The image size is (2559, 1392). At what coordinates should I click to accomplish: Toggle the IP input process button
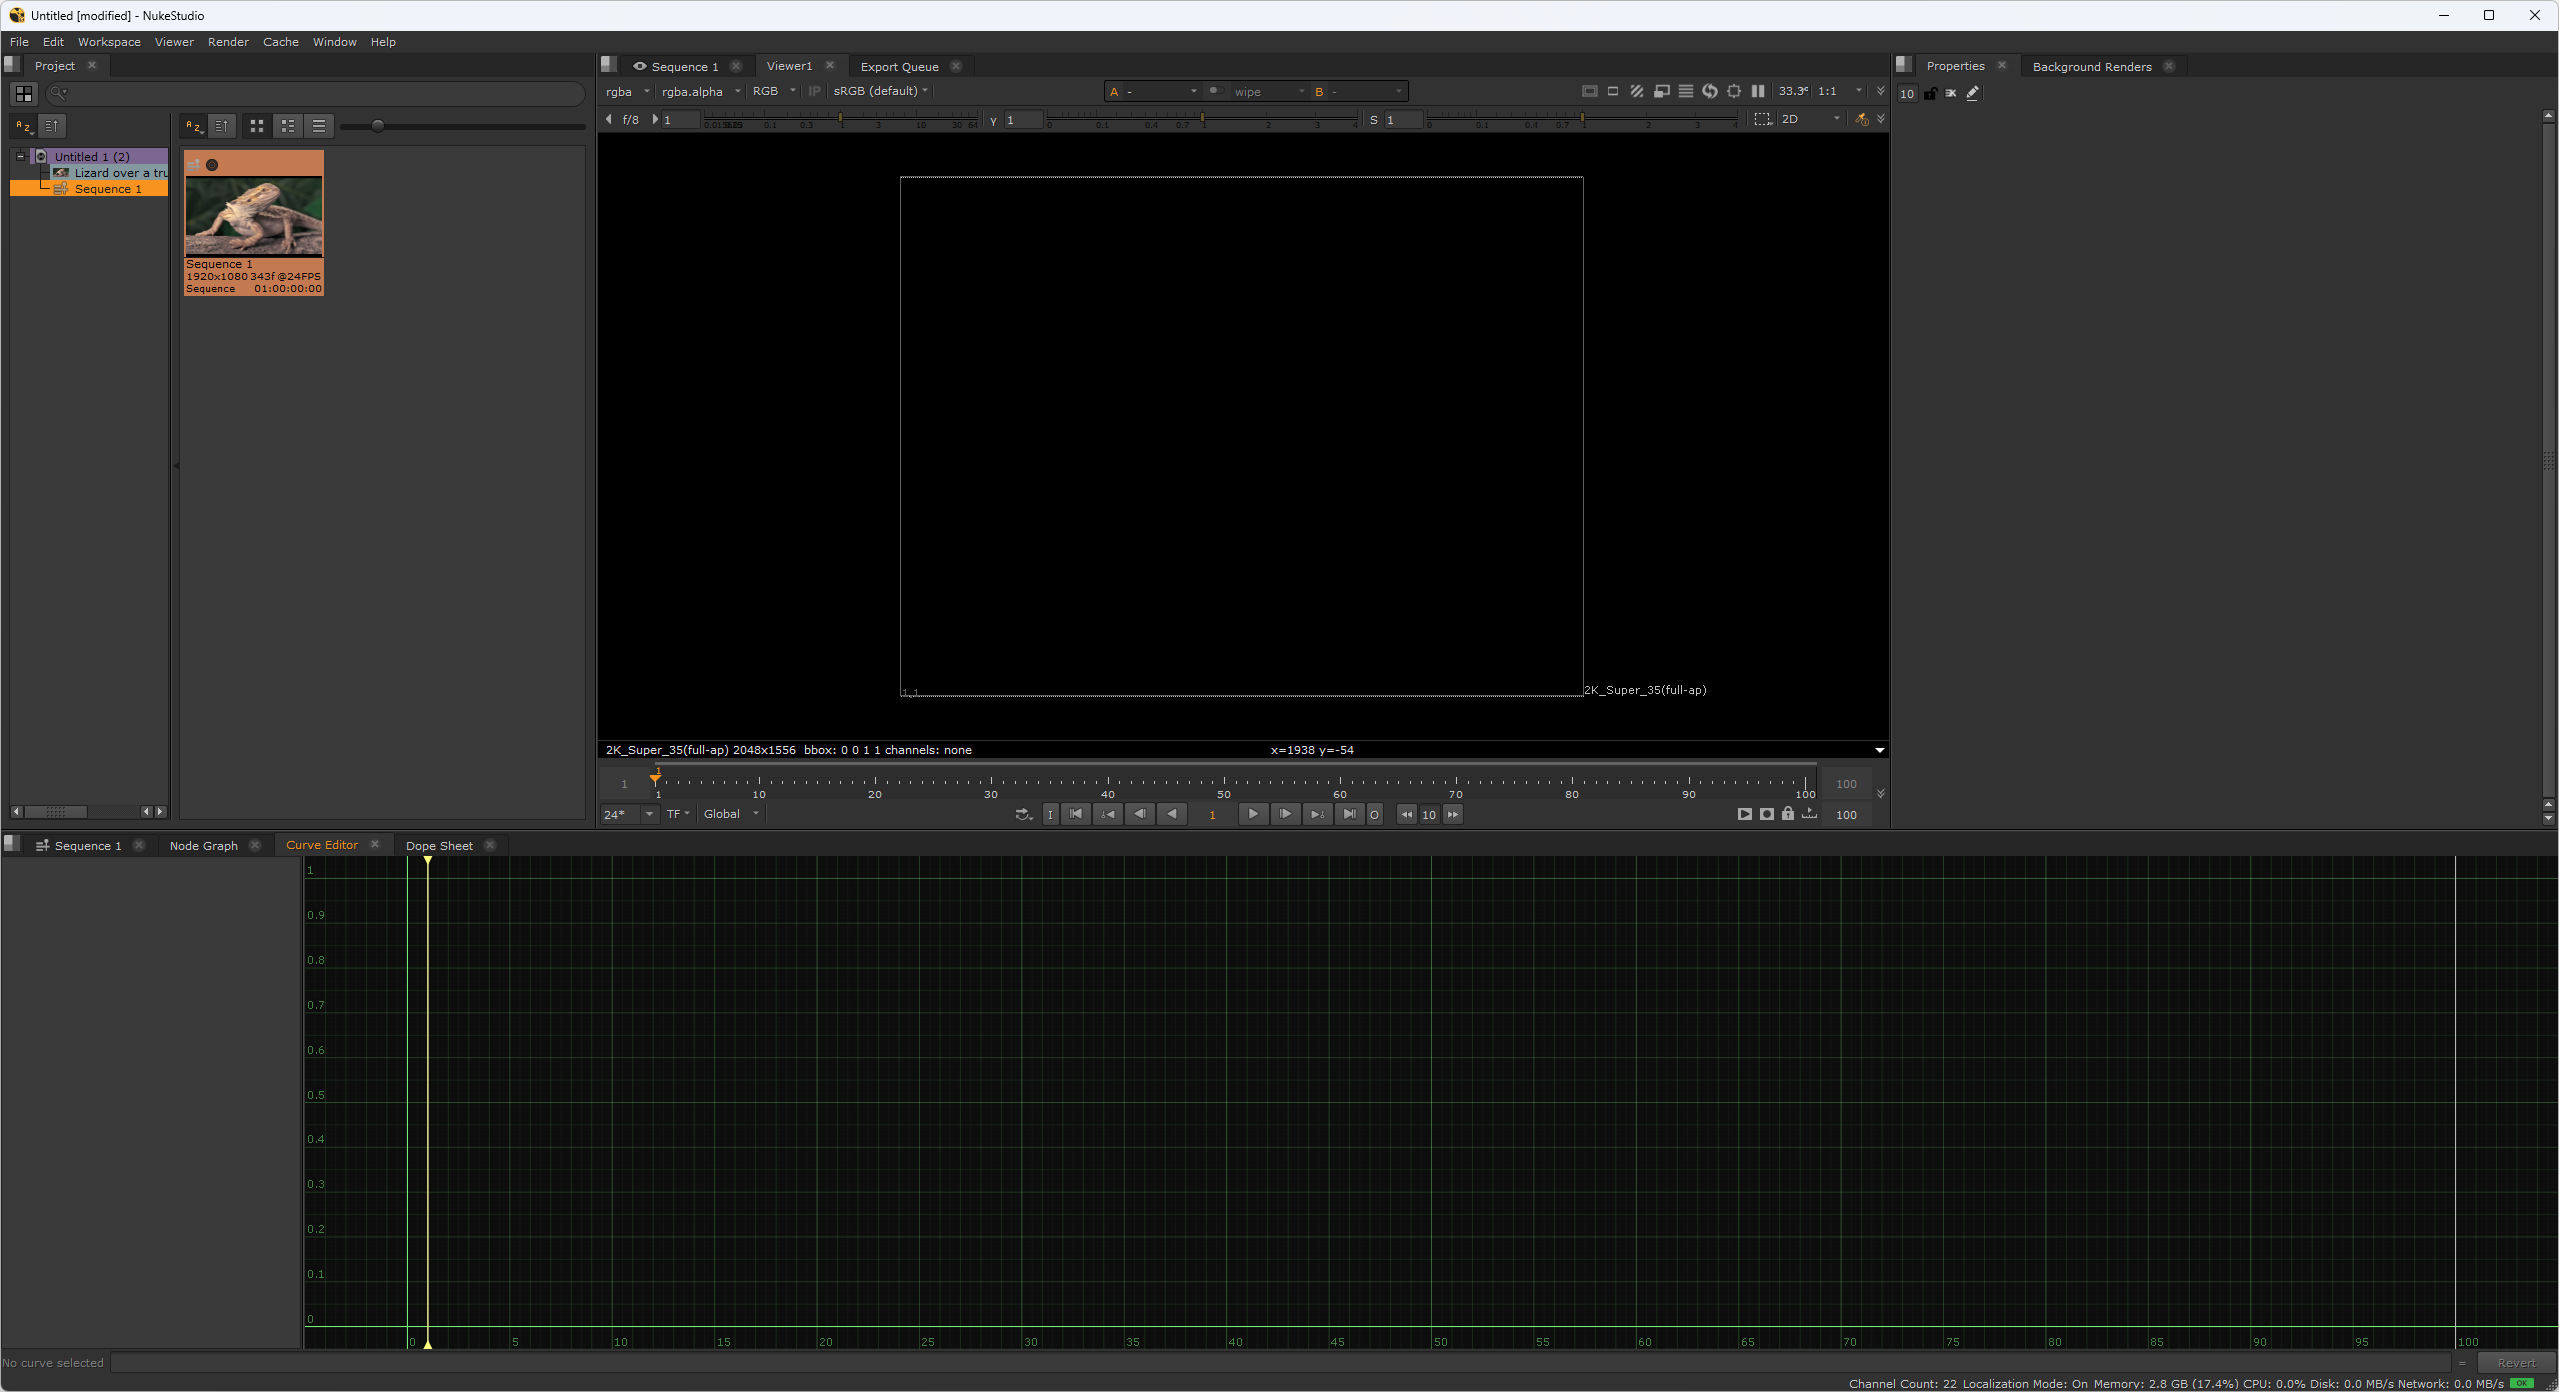tap(814, 91)
